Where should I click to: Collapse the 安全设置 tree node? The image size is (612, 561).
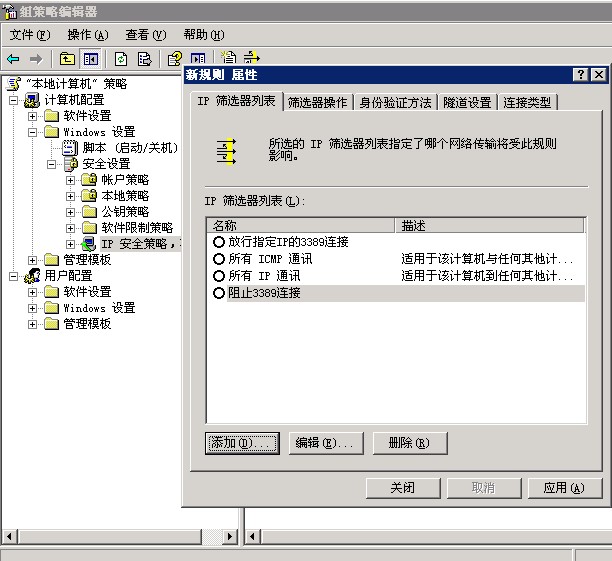[x=52, y=164]
